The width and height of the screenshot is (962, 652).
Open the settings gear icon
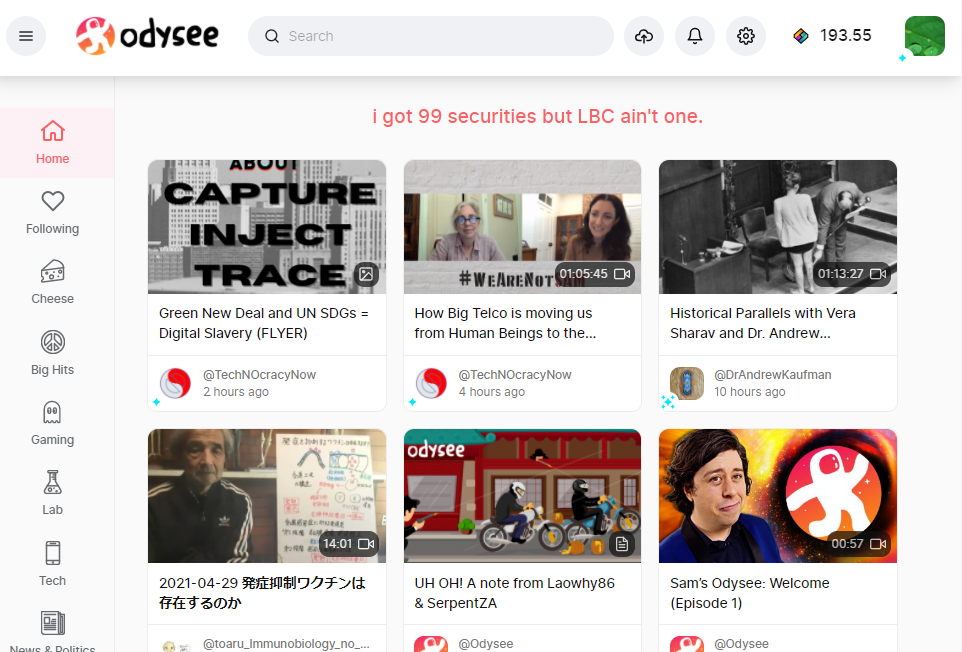point(746,36)
